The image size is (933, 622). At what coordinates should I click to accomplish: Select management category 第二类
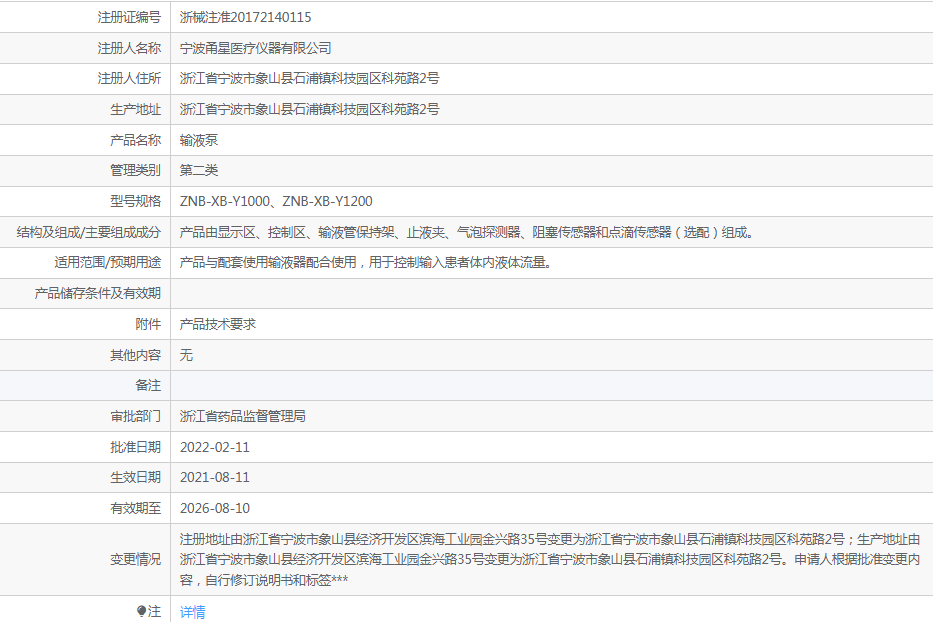pyautogui.click(x=199, y=170)
